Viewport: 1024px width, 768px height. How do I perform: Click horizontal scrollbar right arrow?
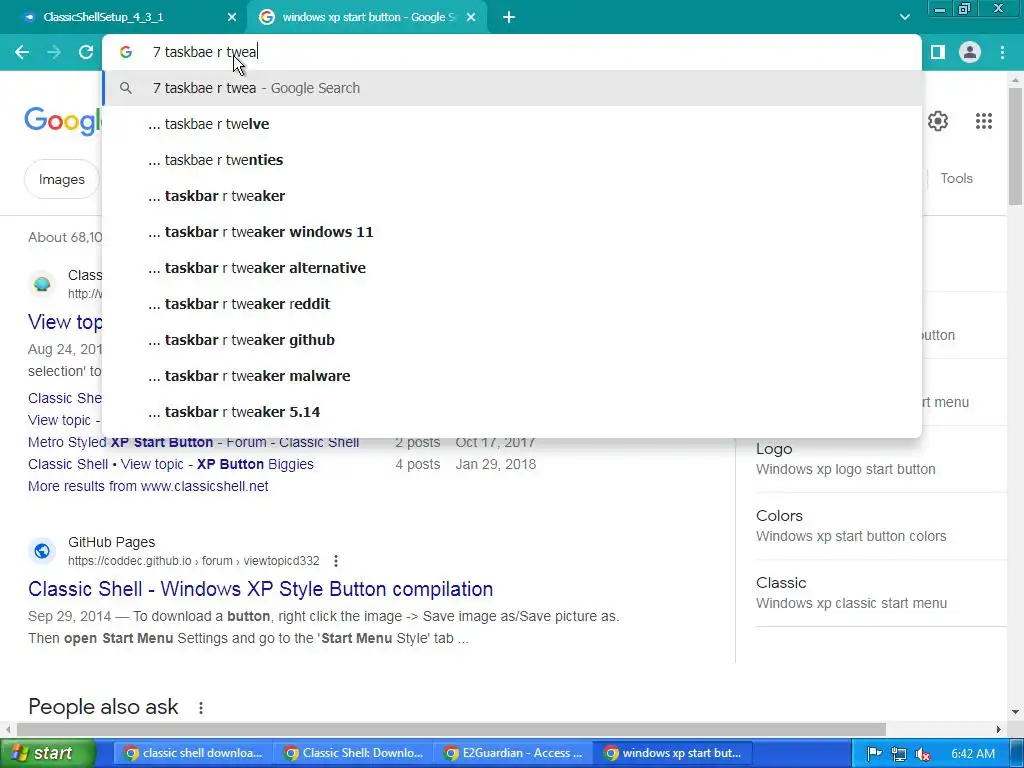click(999, 729)
